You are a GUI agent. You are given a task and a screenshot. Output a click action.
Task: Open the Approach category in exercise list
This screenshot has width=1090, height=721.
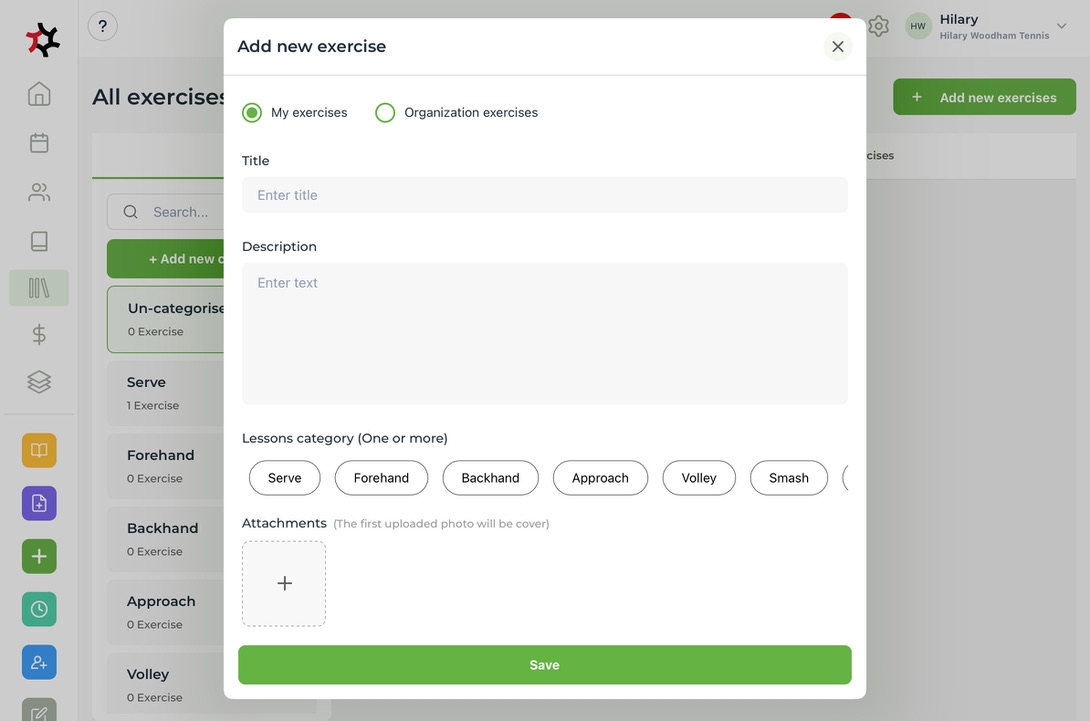point(161,611)
